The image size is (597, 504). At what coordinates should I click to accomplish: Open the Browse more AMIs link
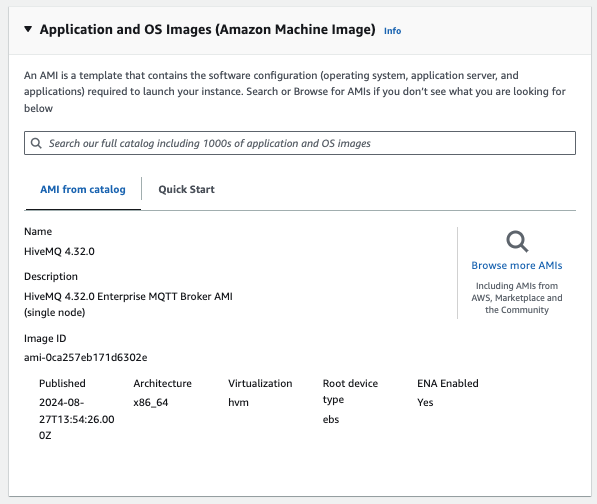point(517,265)
